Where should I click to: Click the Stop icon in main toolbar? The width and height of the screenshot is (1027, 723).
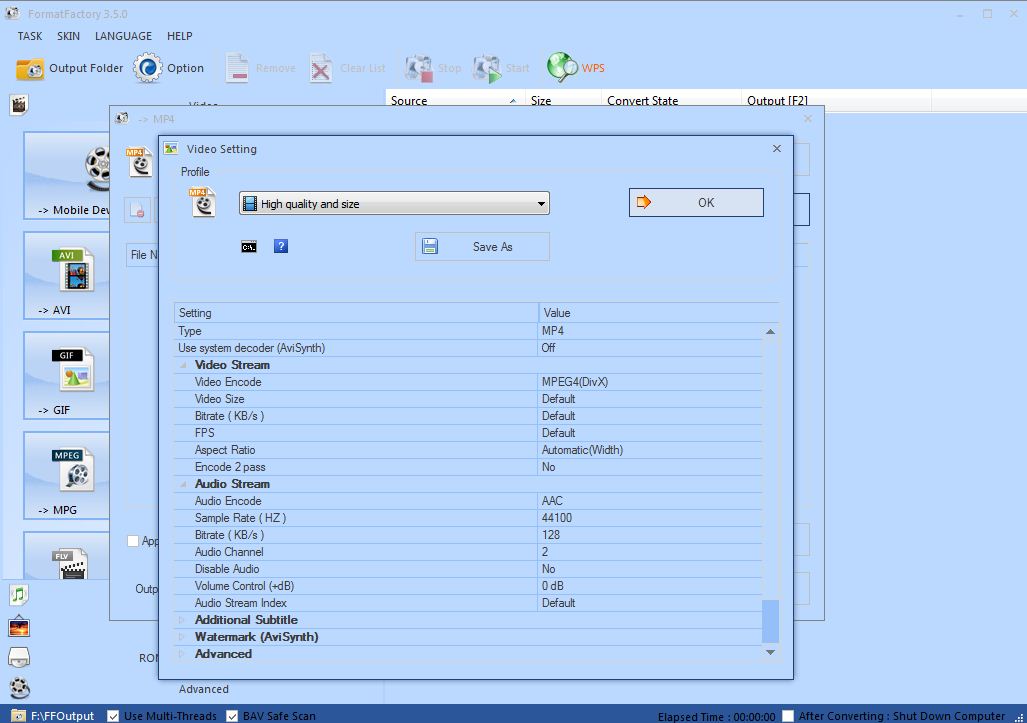coord(419,68)
